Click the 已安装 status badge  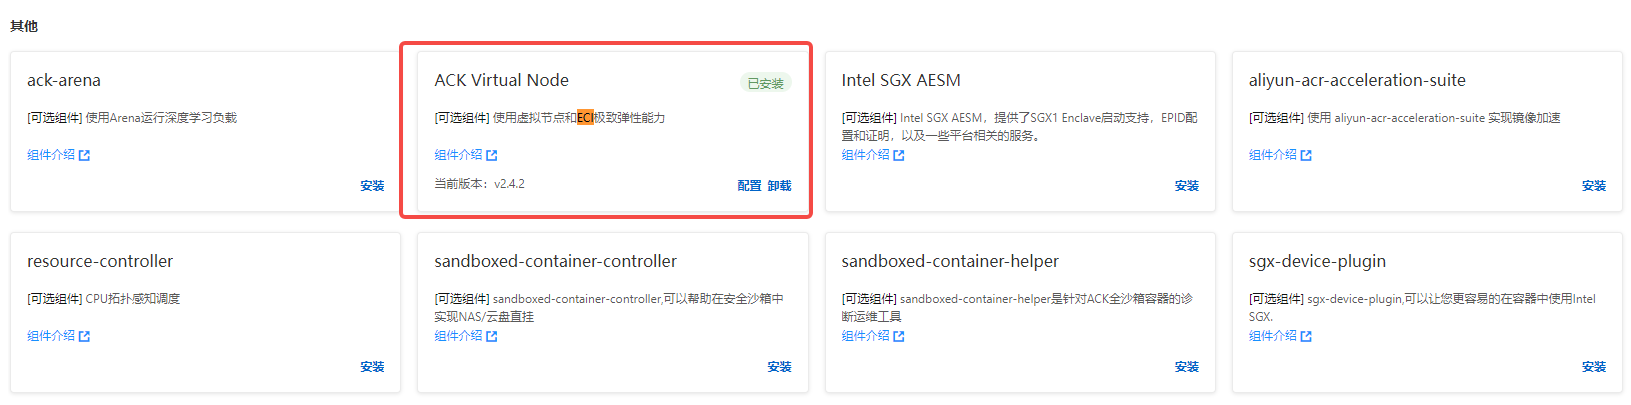pyautogui.click(x=766, y=83)
